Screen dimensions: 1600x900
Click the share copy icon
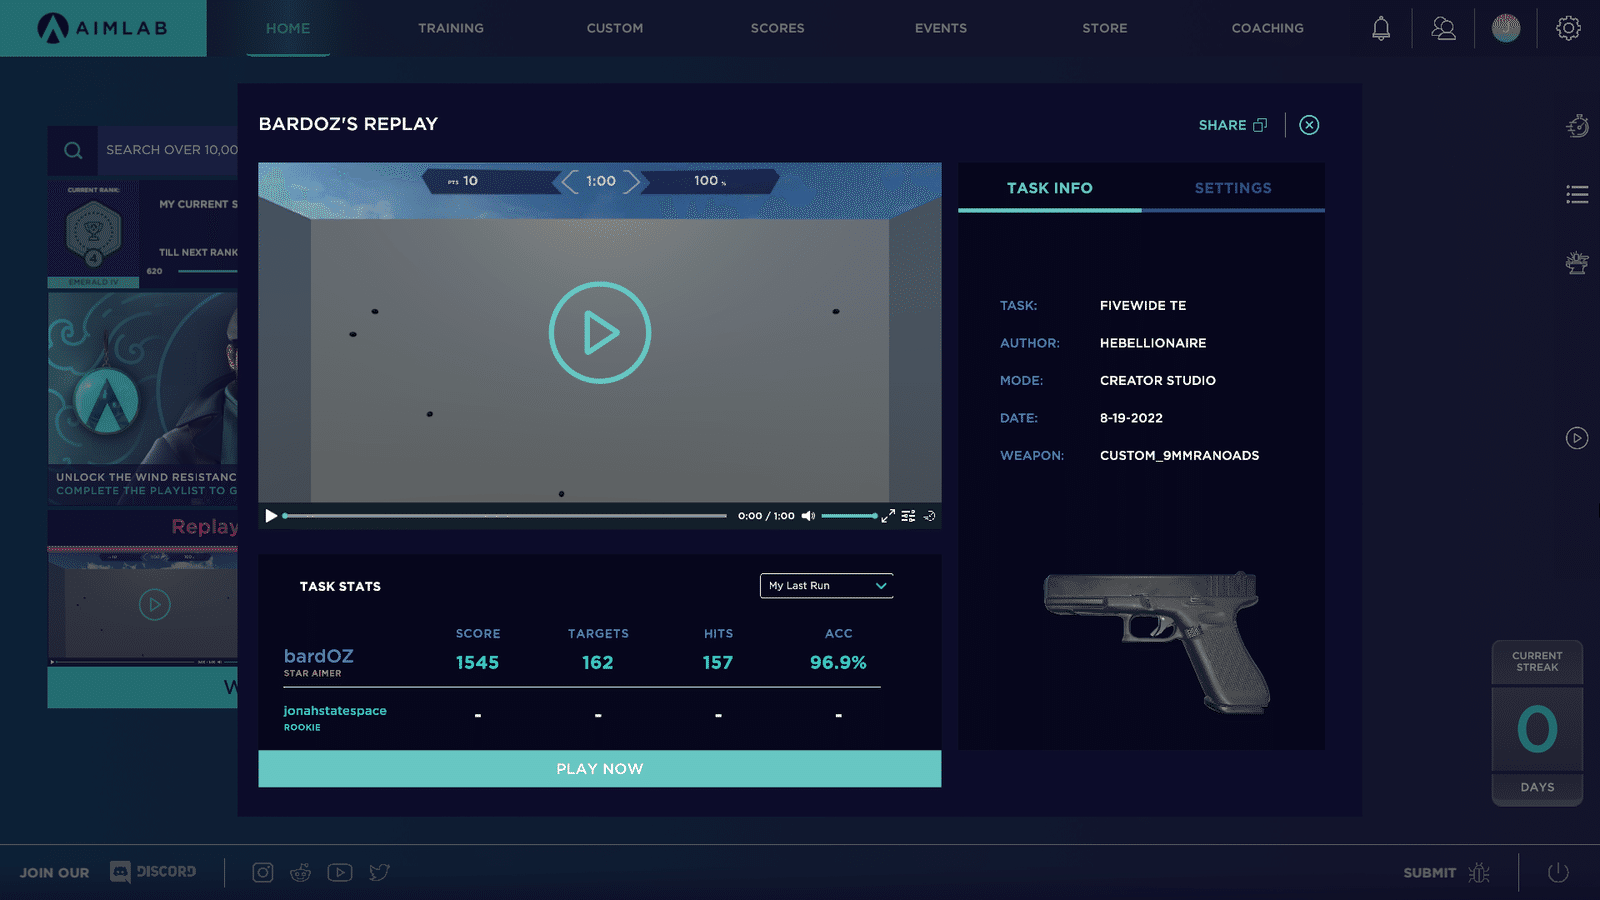[x=1260, y=125]
